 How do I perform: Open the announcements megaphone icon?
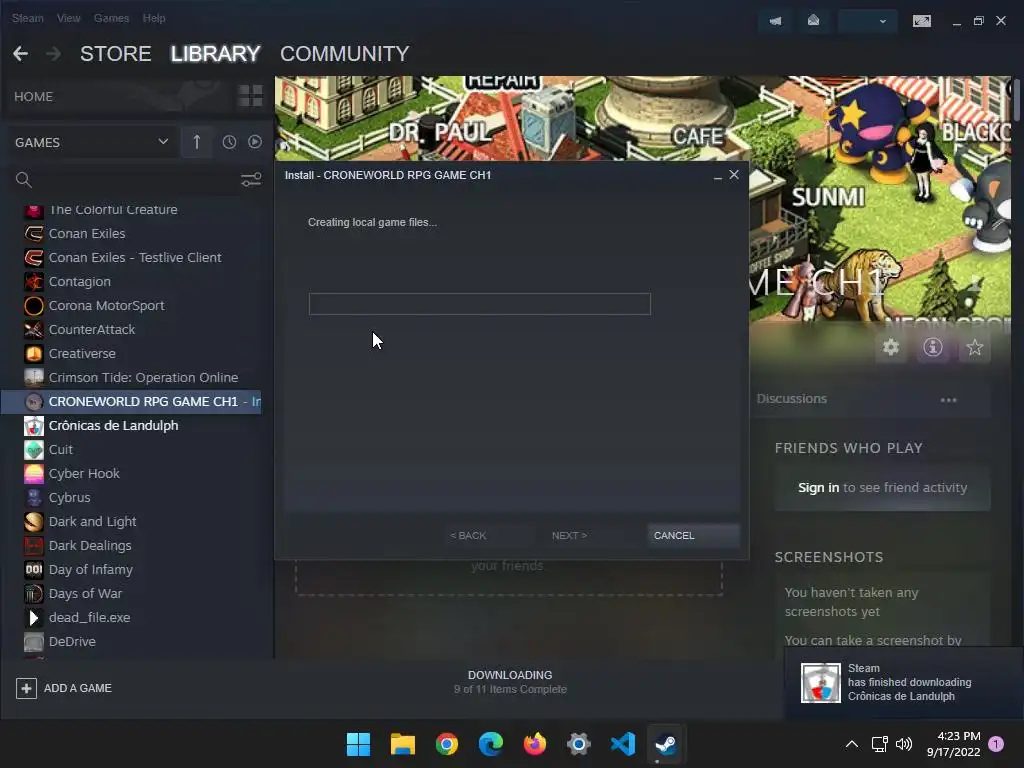coord(775,21)
